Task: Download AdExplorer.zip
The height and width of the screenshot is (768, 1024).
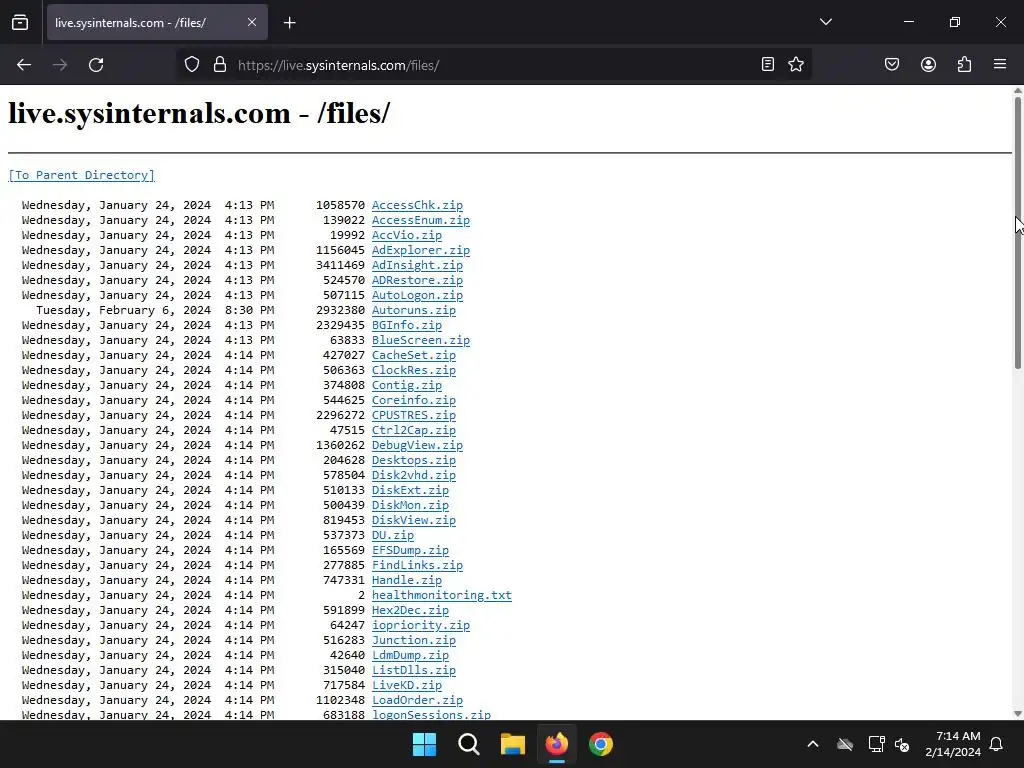Action: pos(421,250)
